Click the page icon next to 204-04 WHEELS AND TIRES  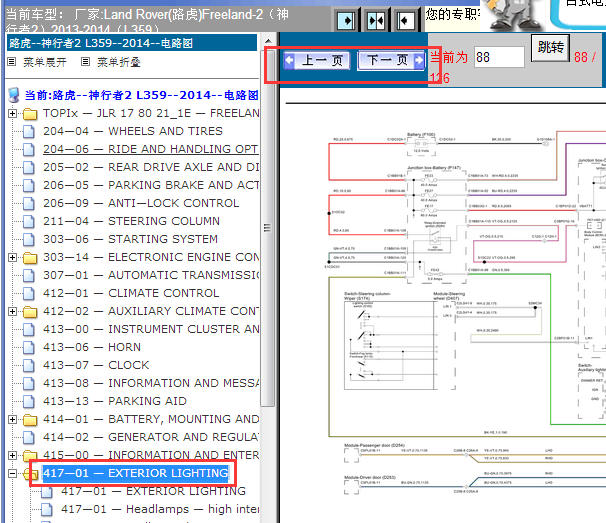click(29, 131)
